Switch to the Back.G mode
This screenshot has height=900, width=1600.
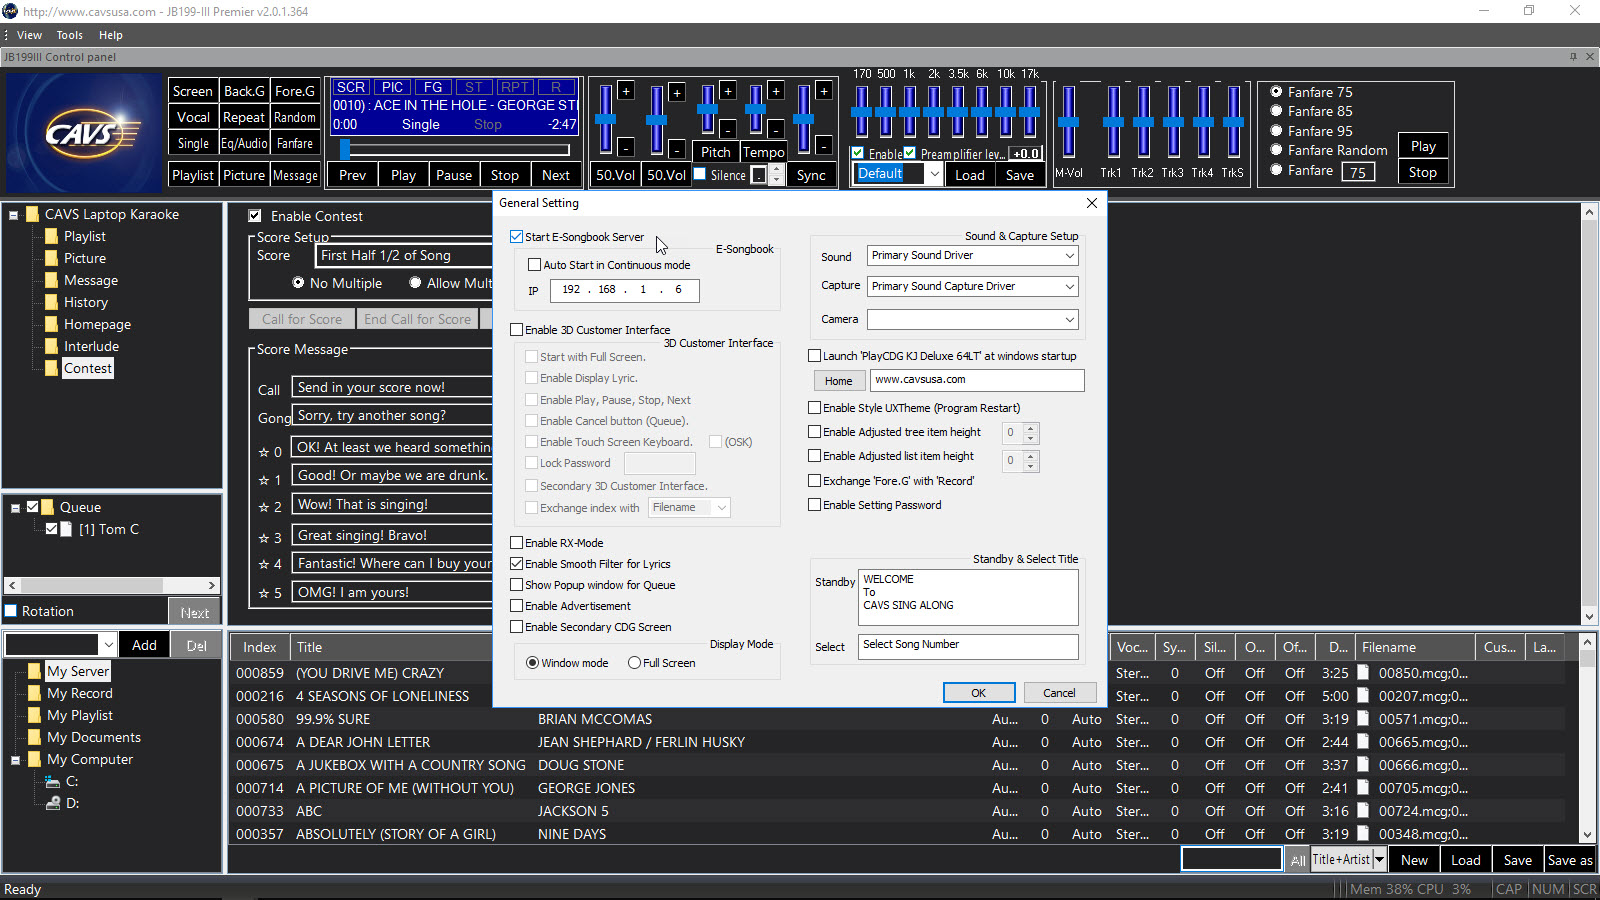[x=244, y=91]
